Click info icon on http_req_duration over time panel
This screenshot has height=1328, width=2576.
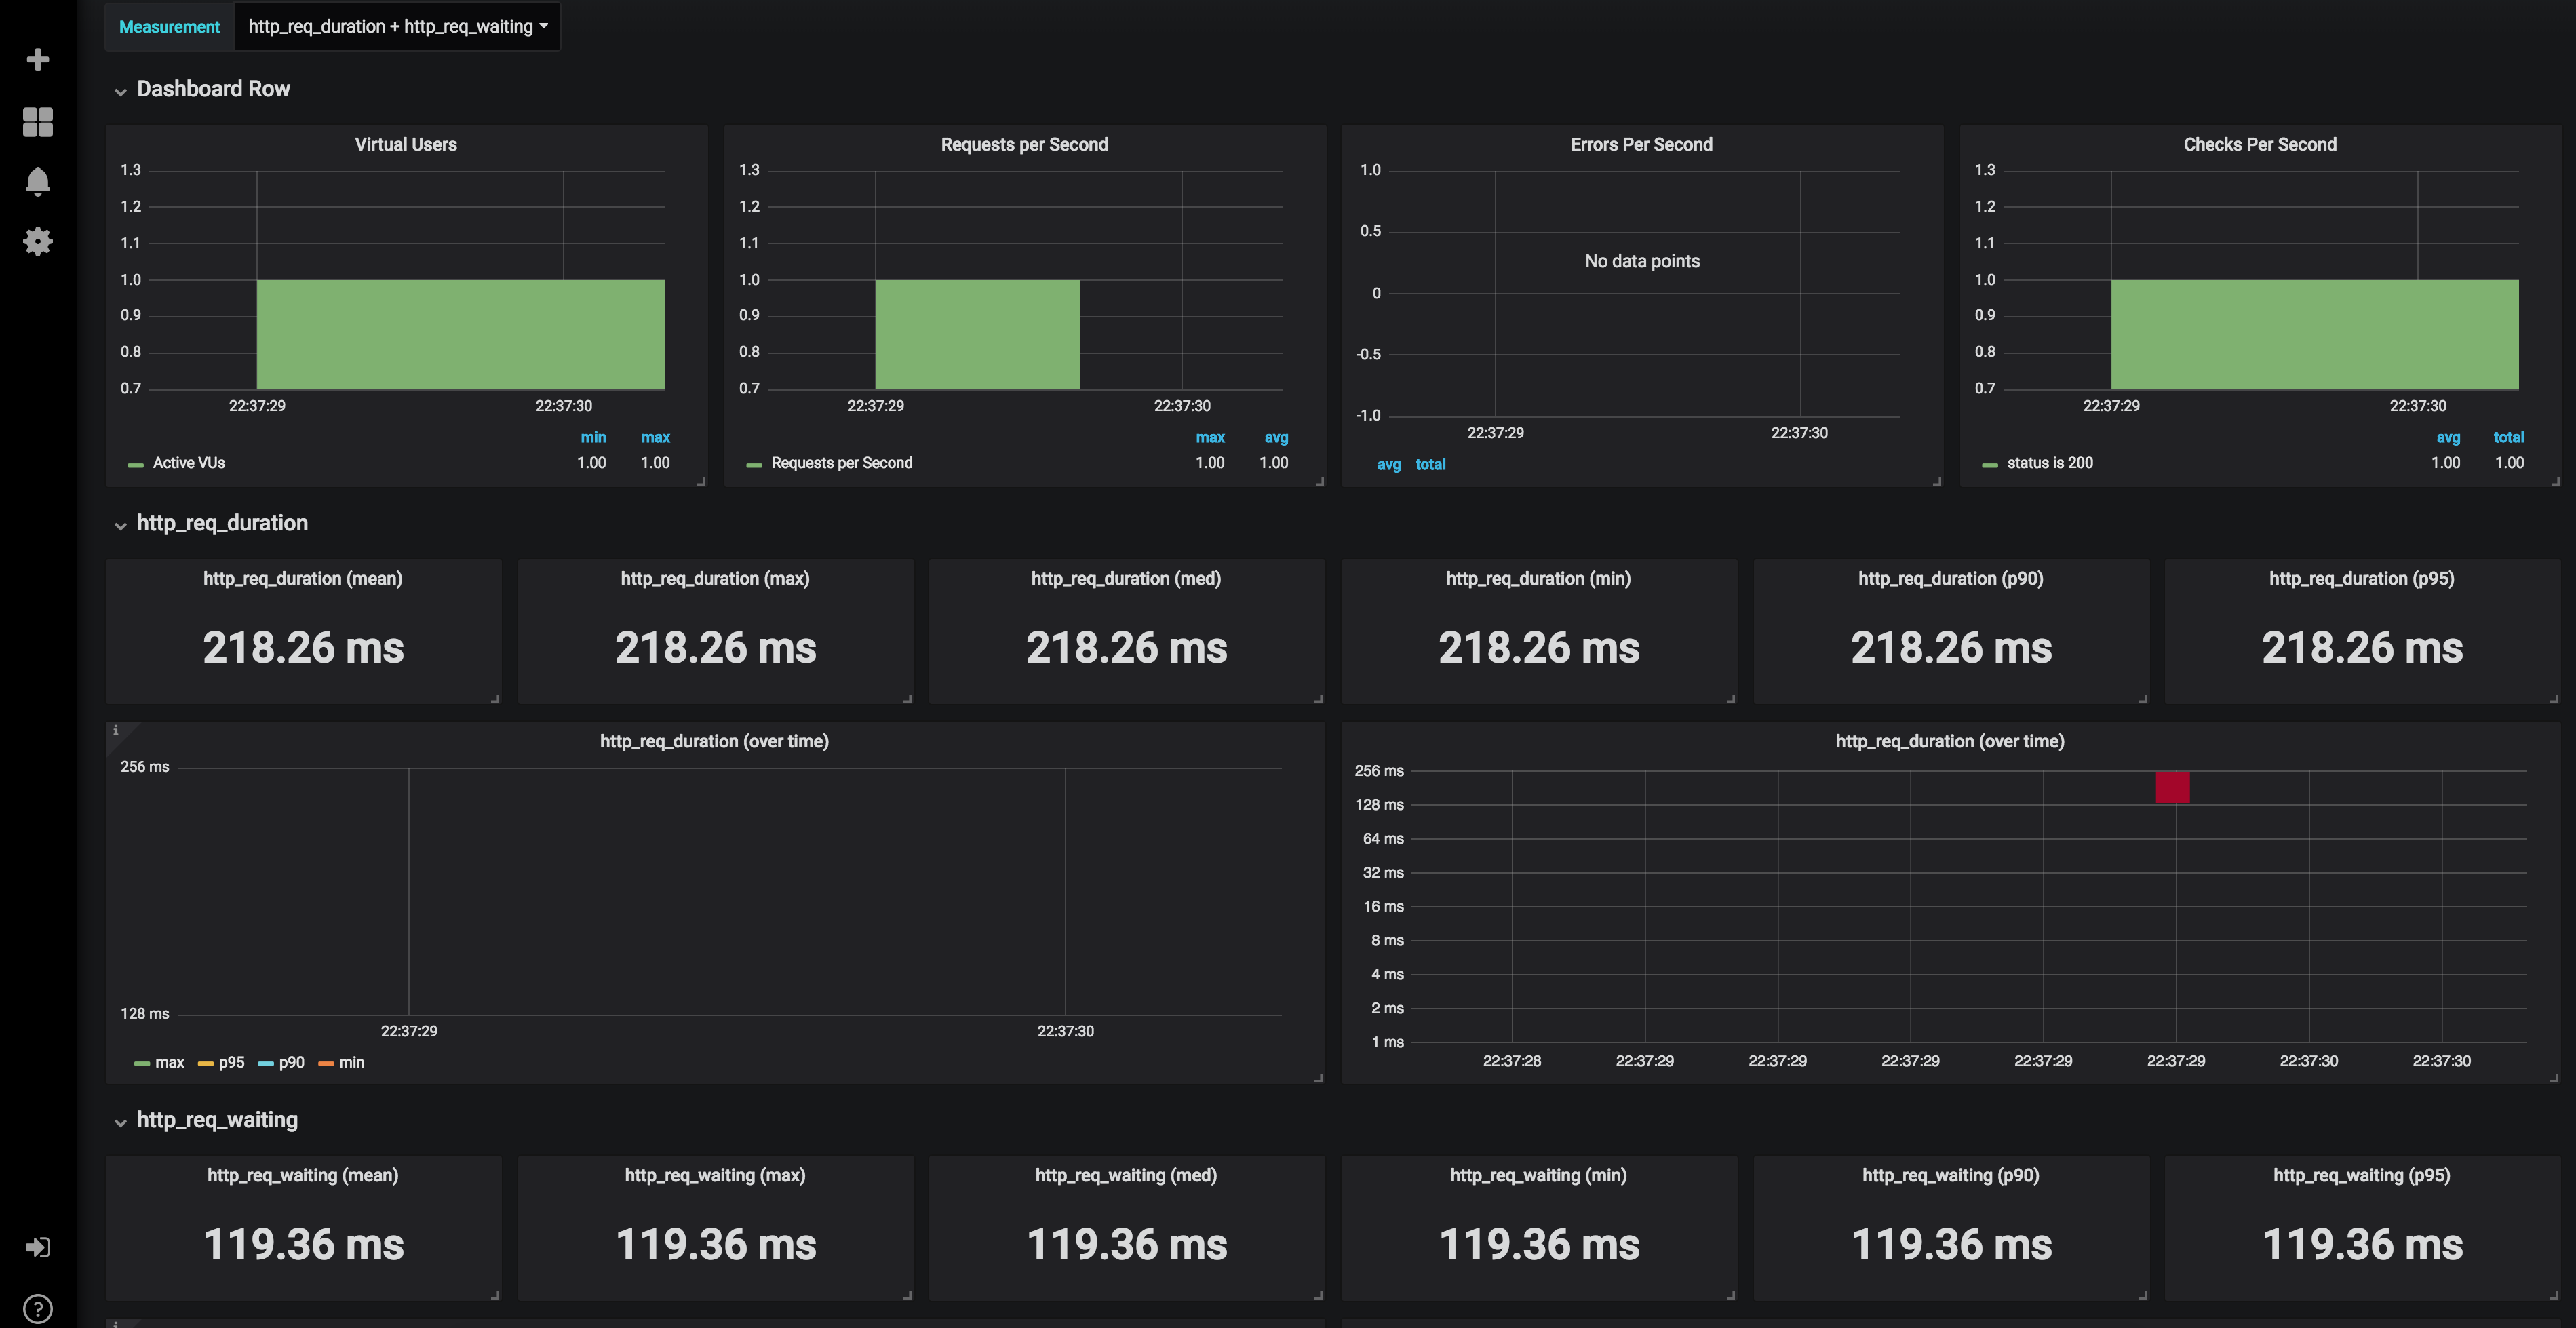(x=115, y=731)
